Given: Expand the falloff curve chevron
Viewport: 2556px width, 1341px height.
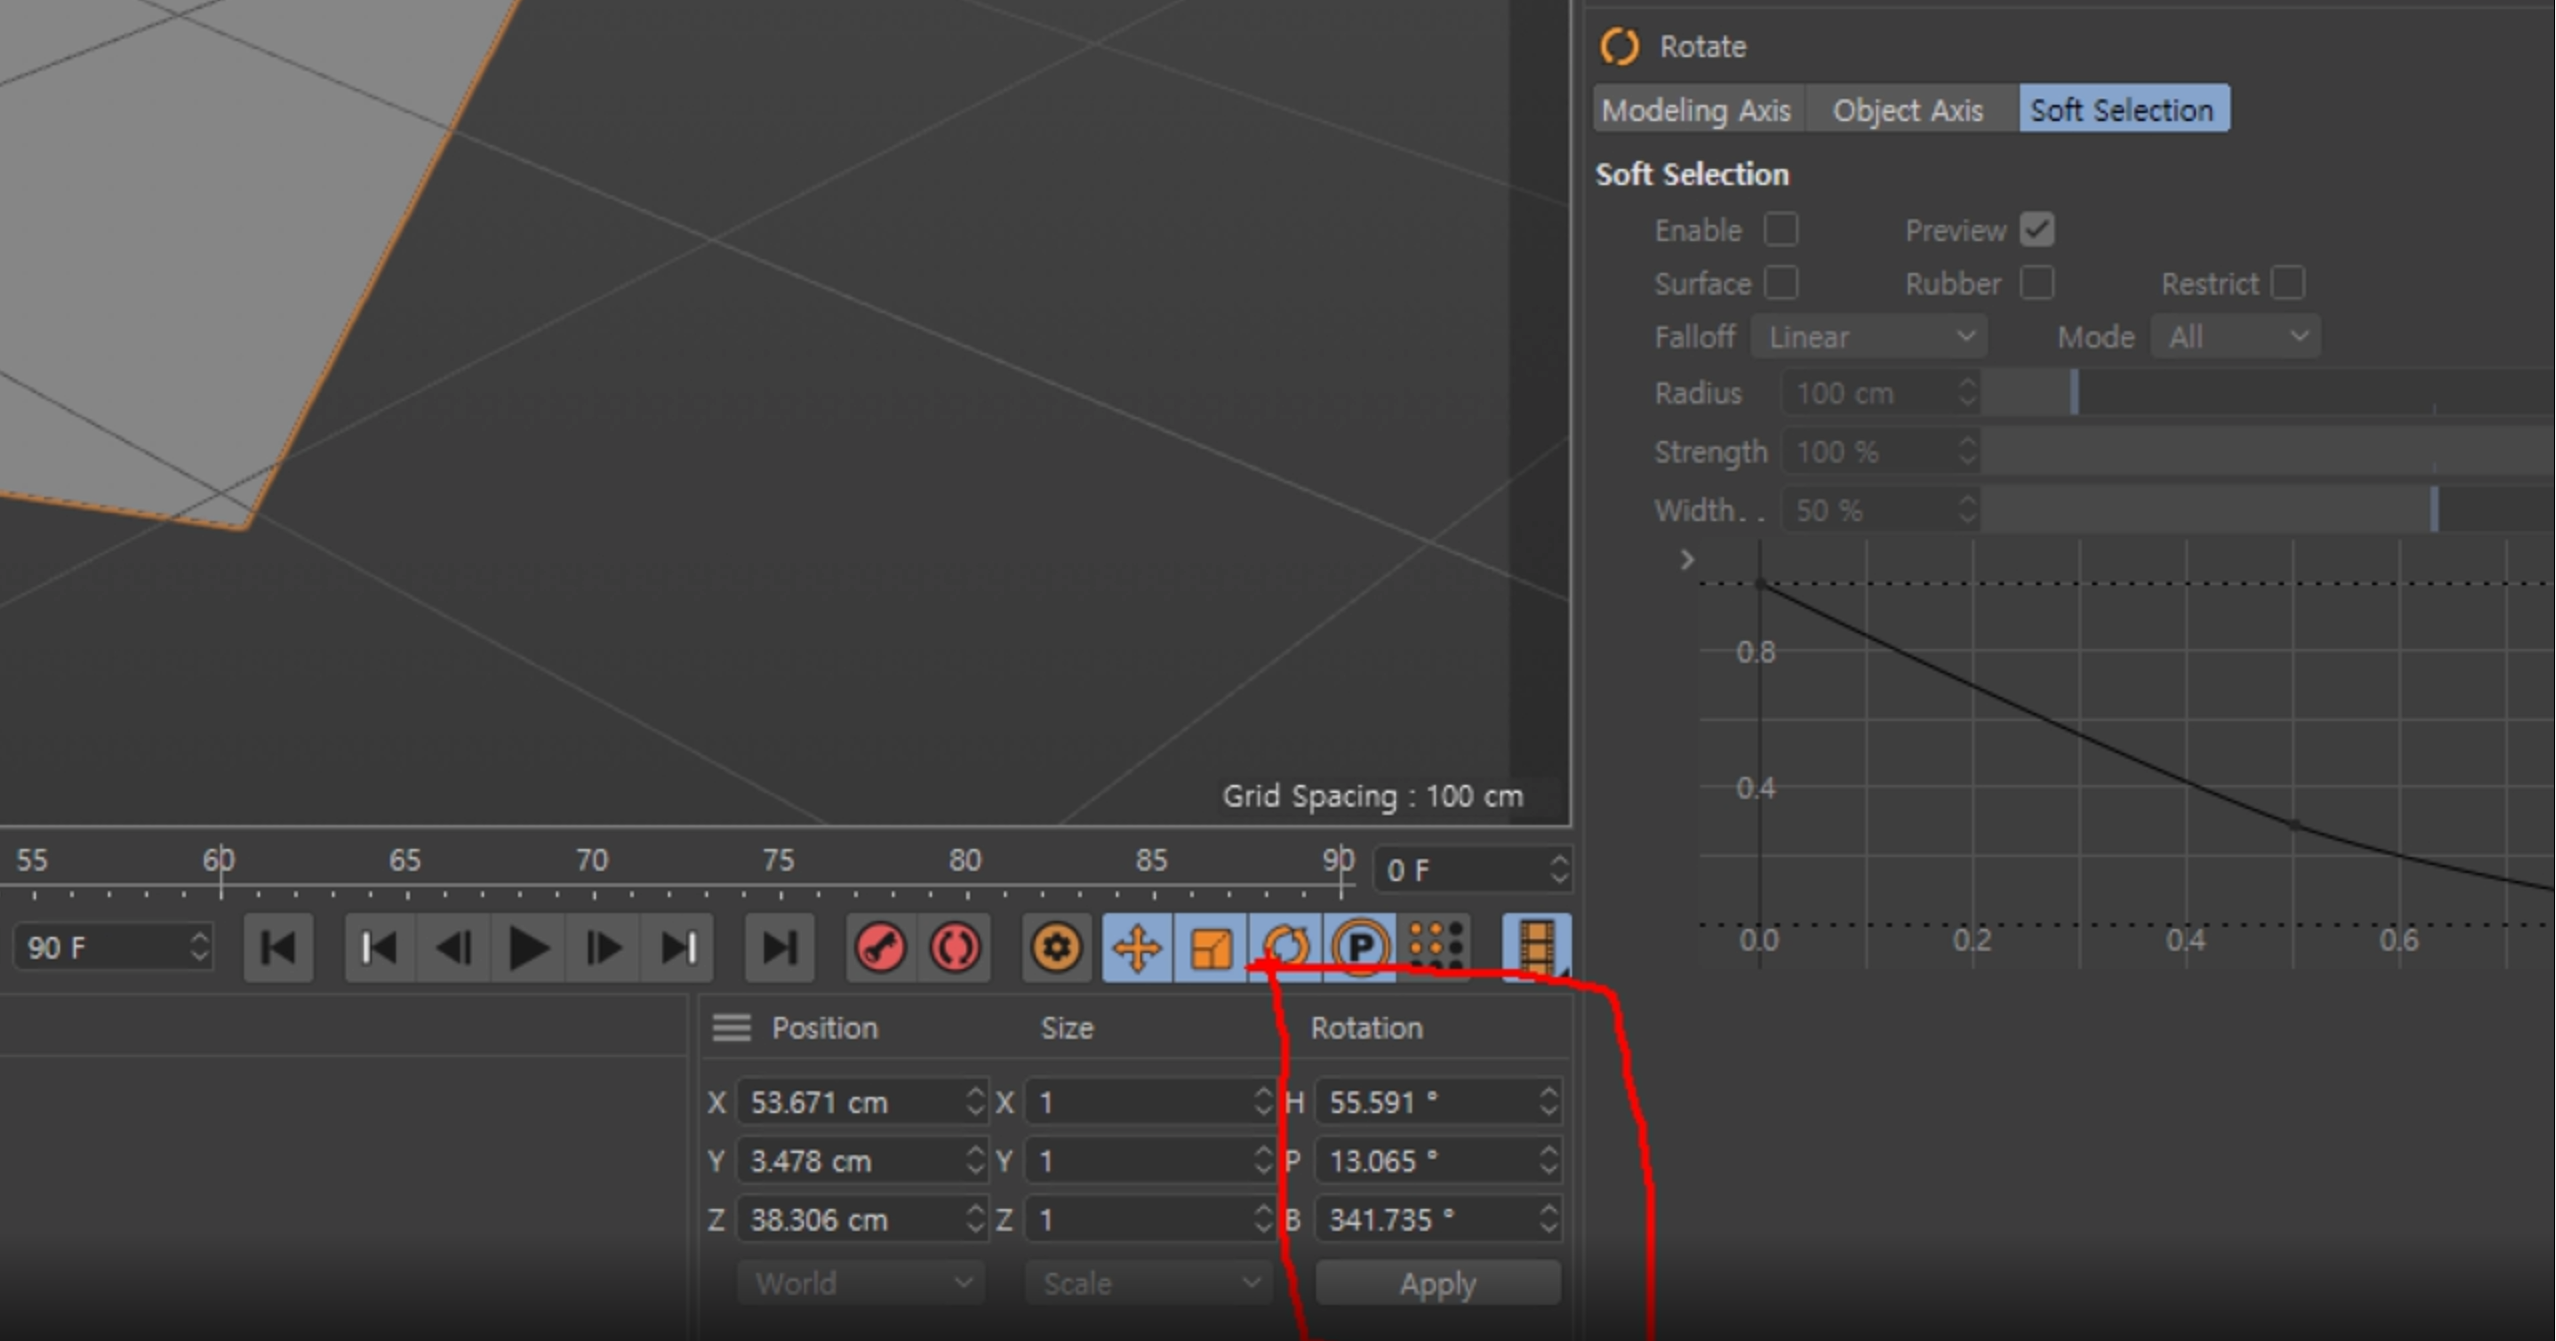Looking at the screenshot, I should pos(1687,560).
